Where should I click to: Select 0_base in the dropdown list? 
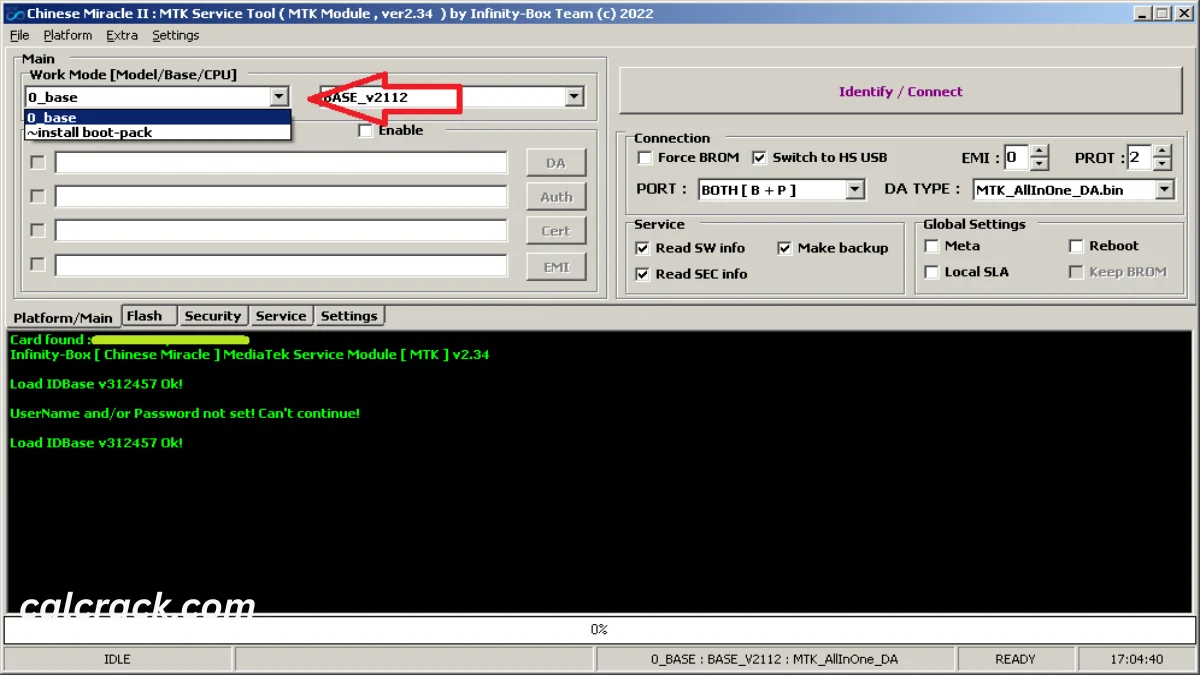point(157,117)
